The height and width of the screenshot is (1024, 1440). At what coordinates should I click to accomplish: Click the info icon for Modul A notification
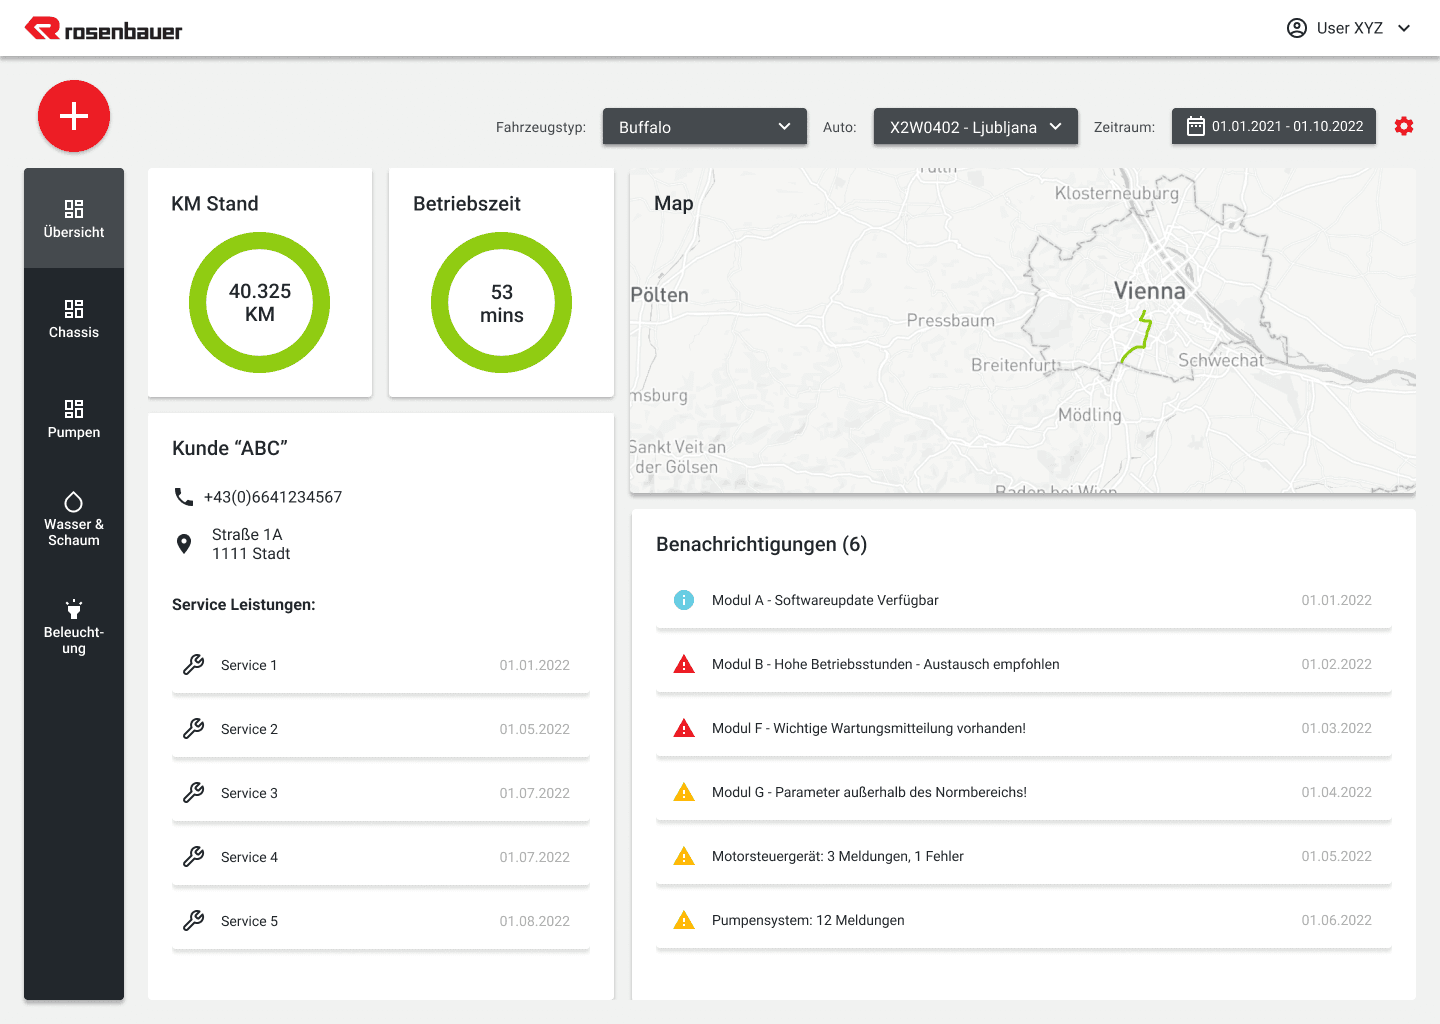coord(684,600)
